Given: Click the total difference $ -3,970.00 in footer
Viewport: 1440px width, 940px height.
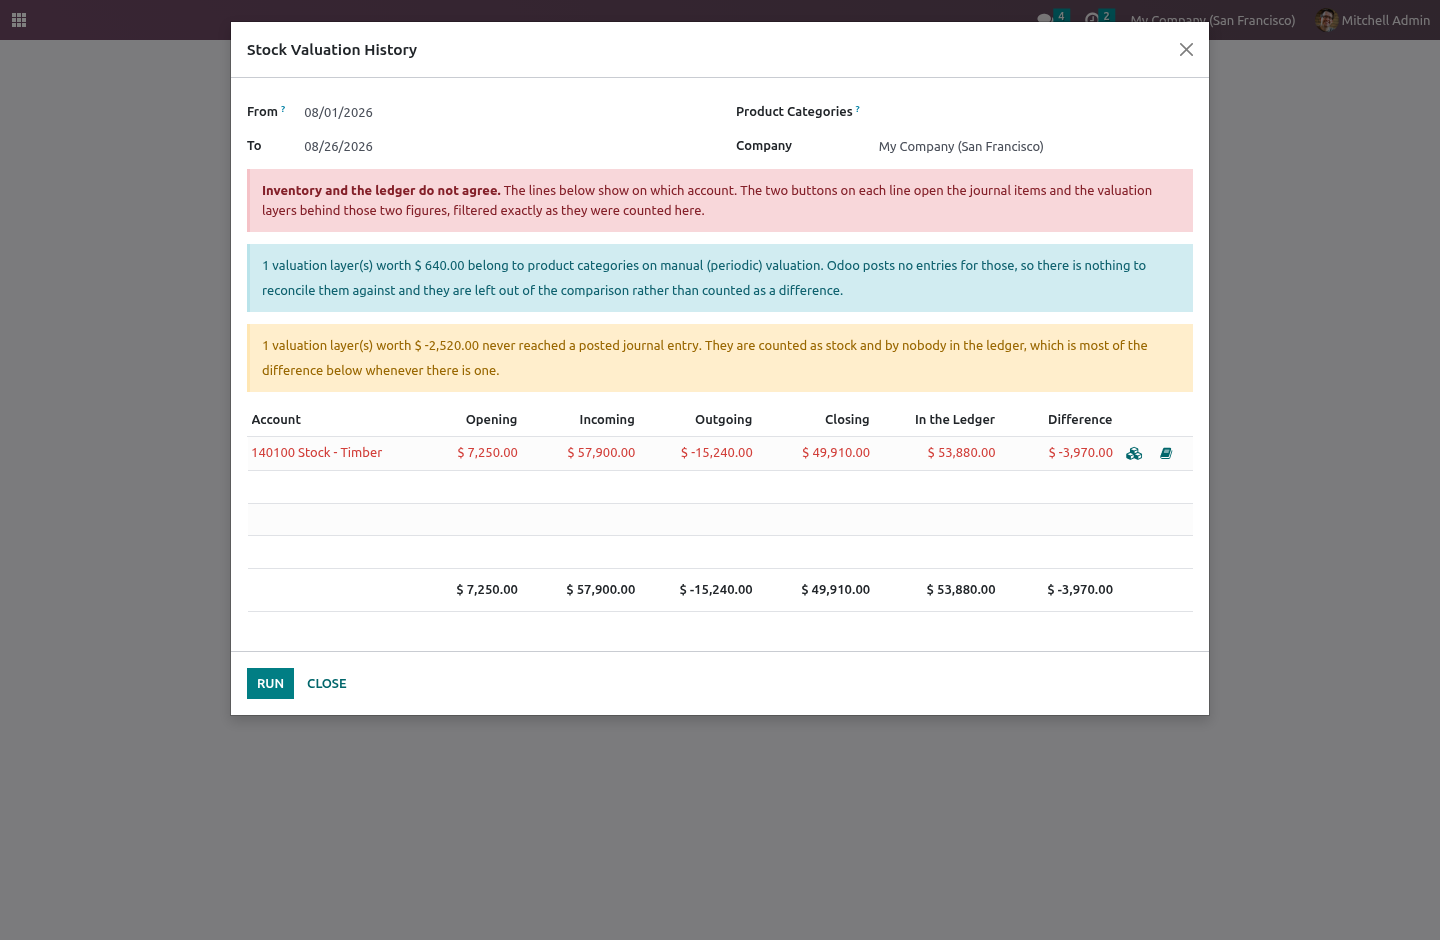Looking at the screenshot, I should coord(1080,590).
